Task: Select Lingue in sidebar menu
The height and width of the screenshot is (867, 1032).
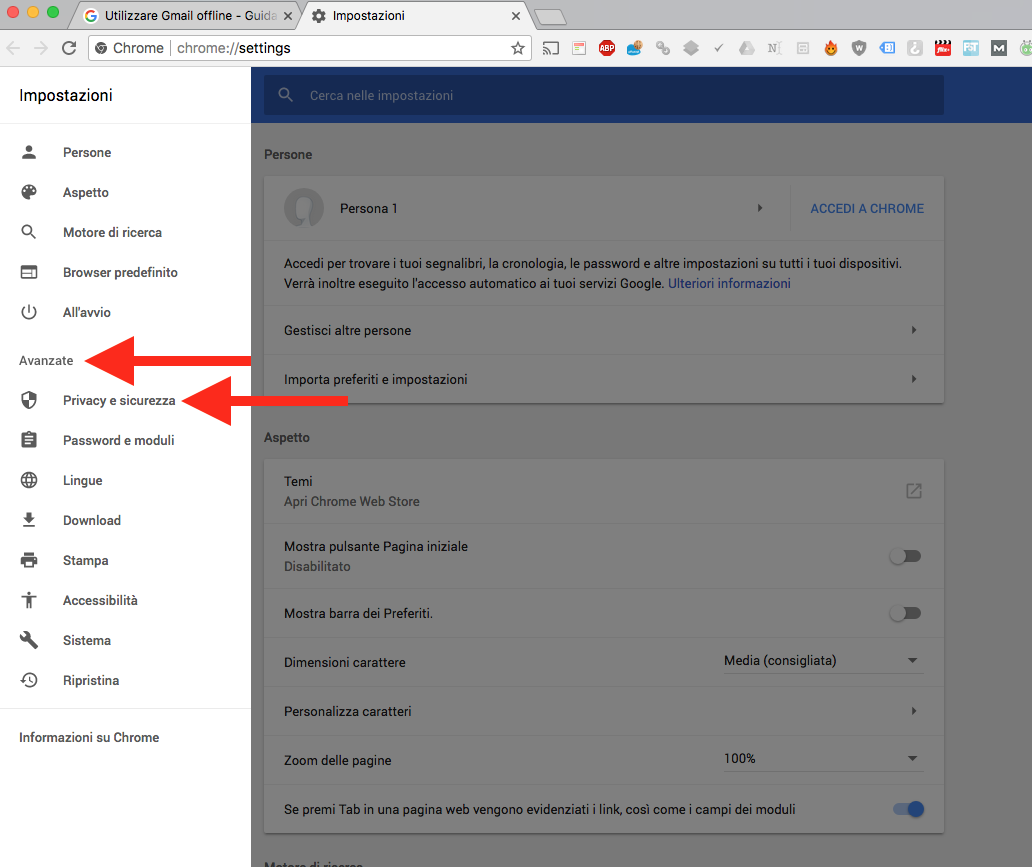Action: tap(83, 481)
